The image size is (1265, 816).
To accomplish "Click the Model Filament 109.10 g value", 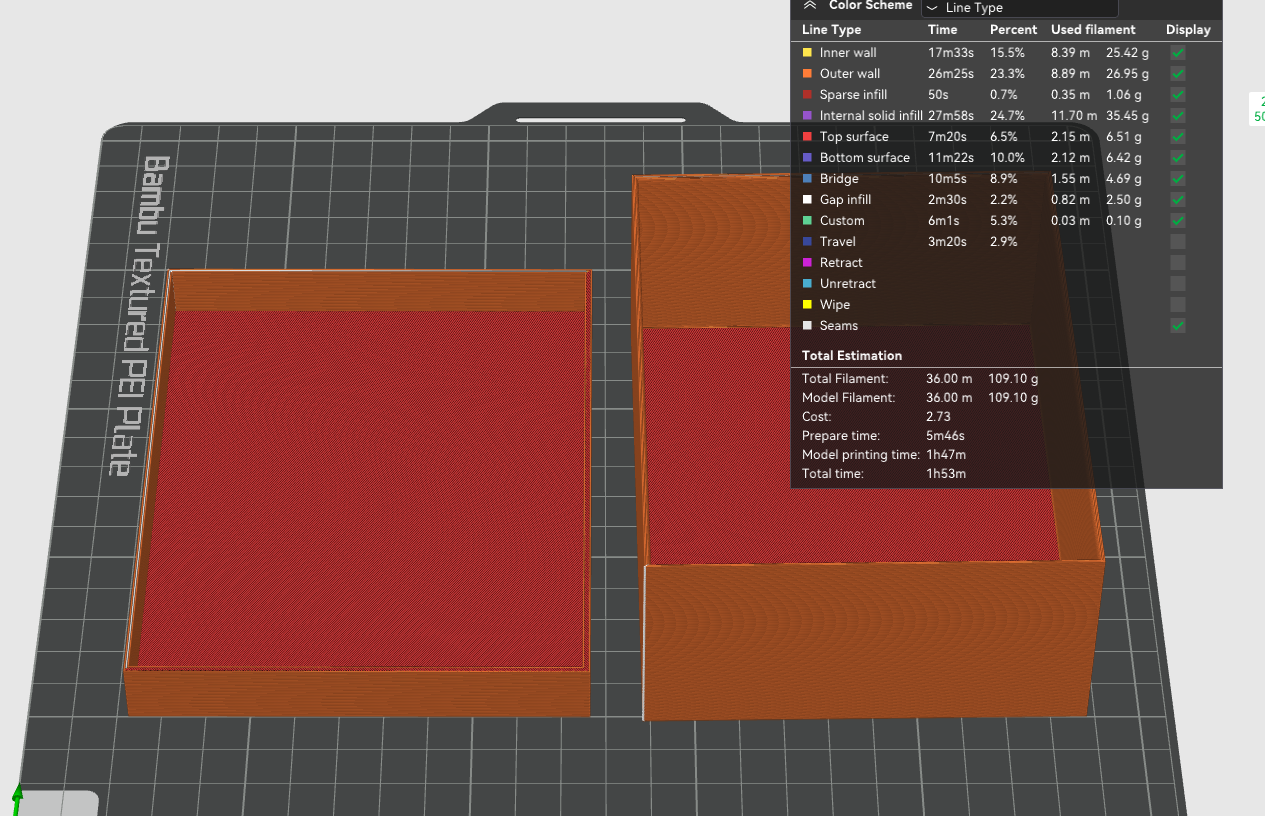I will 1014,397.
